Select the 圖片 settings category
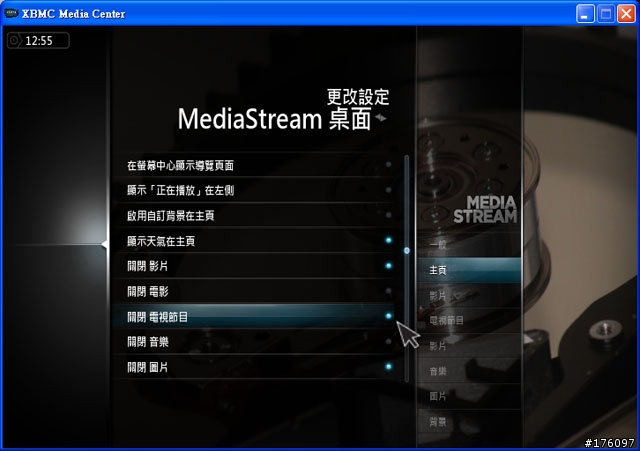This screenshot has width=640, height=451. [469, 396]
